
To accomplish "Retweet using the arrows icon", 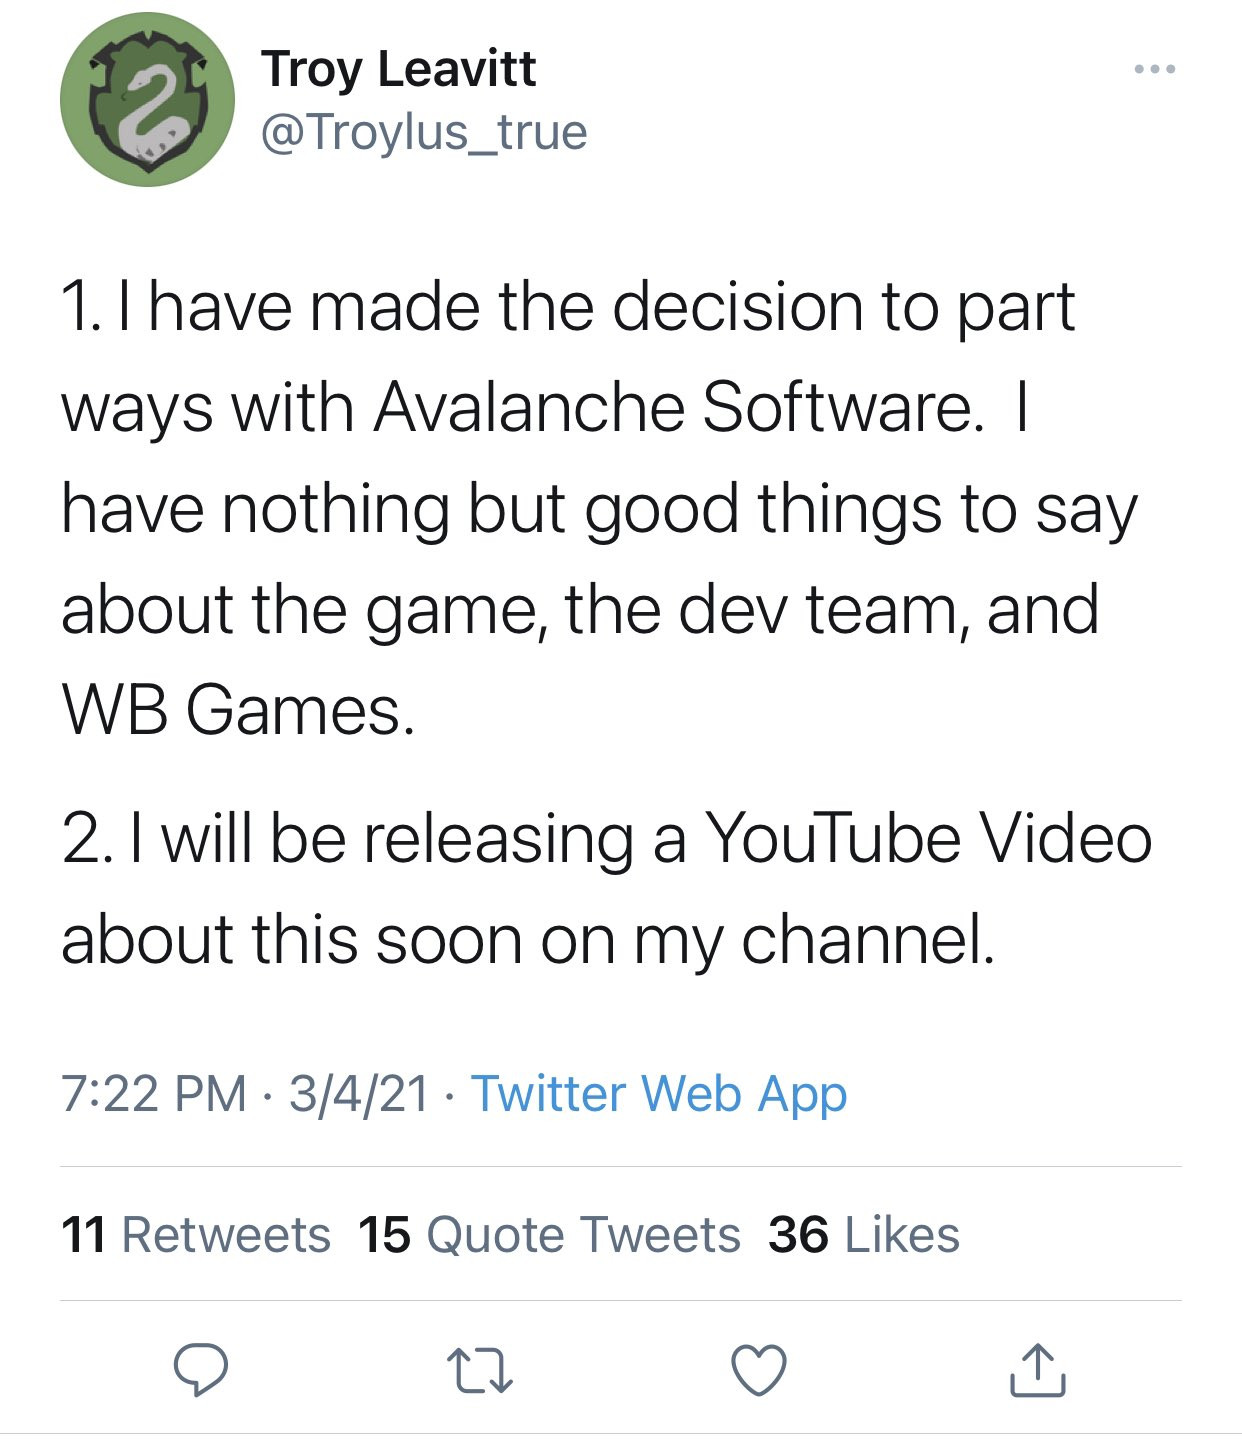I will click(480, 1371).
